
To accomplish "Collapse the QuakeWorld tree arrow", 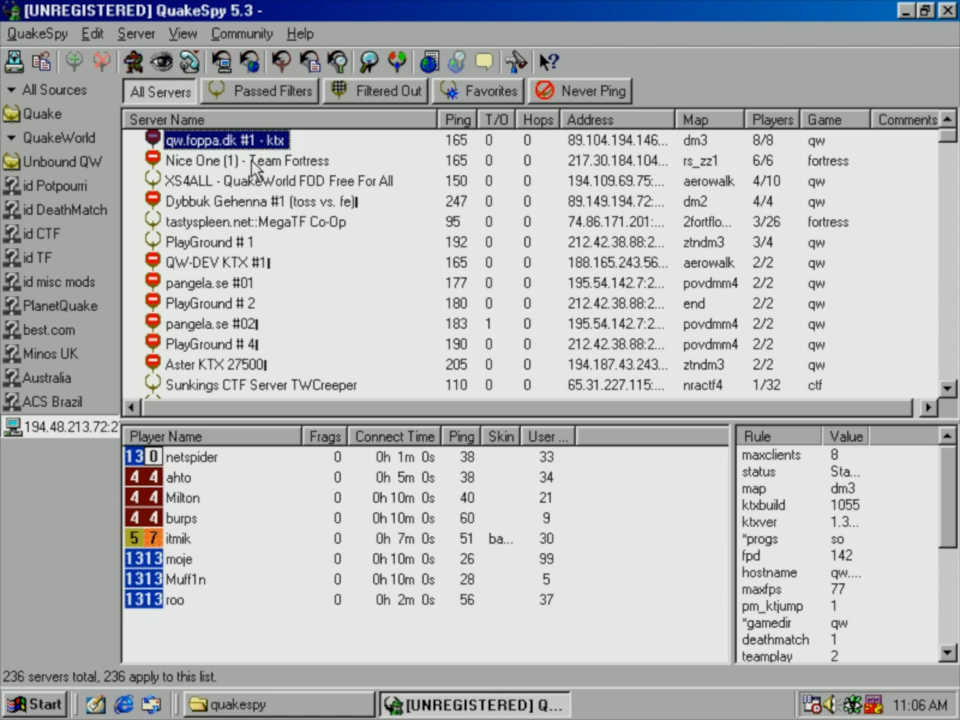I will tap(11, 138).
